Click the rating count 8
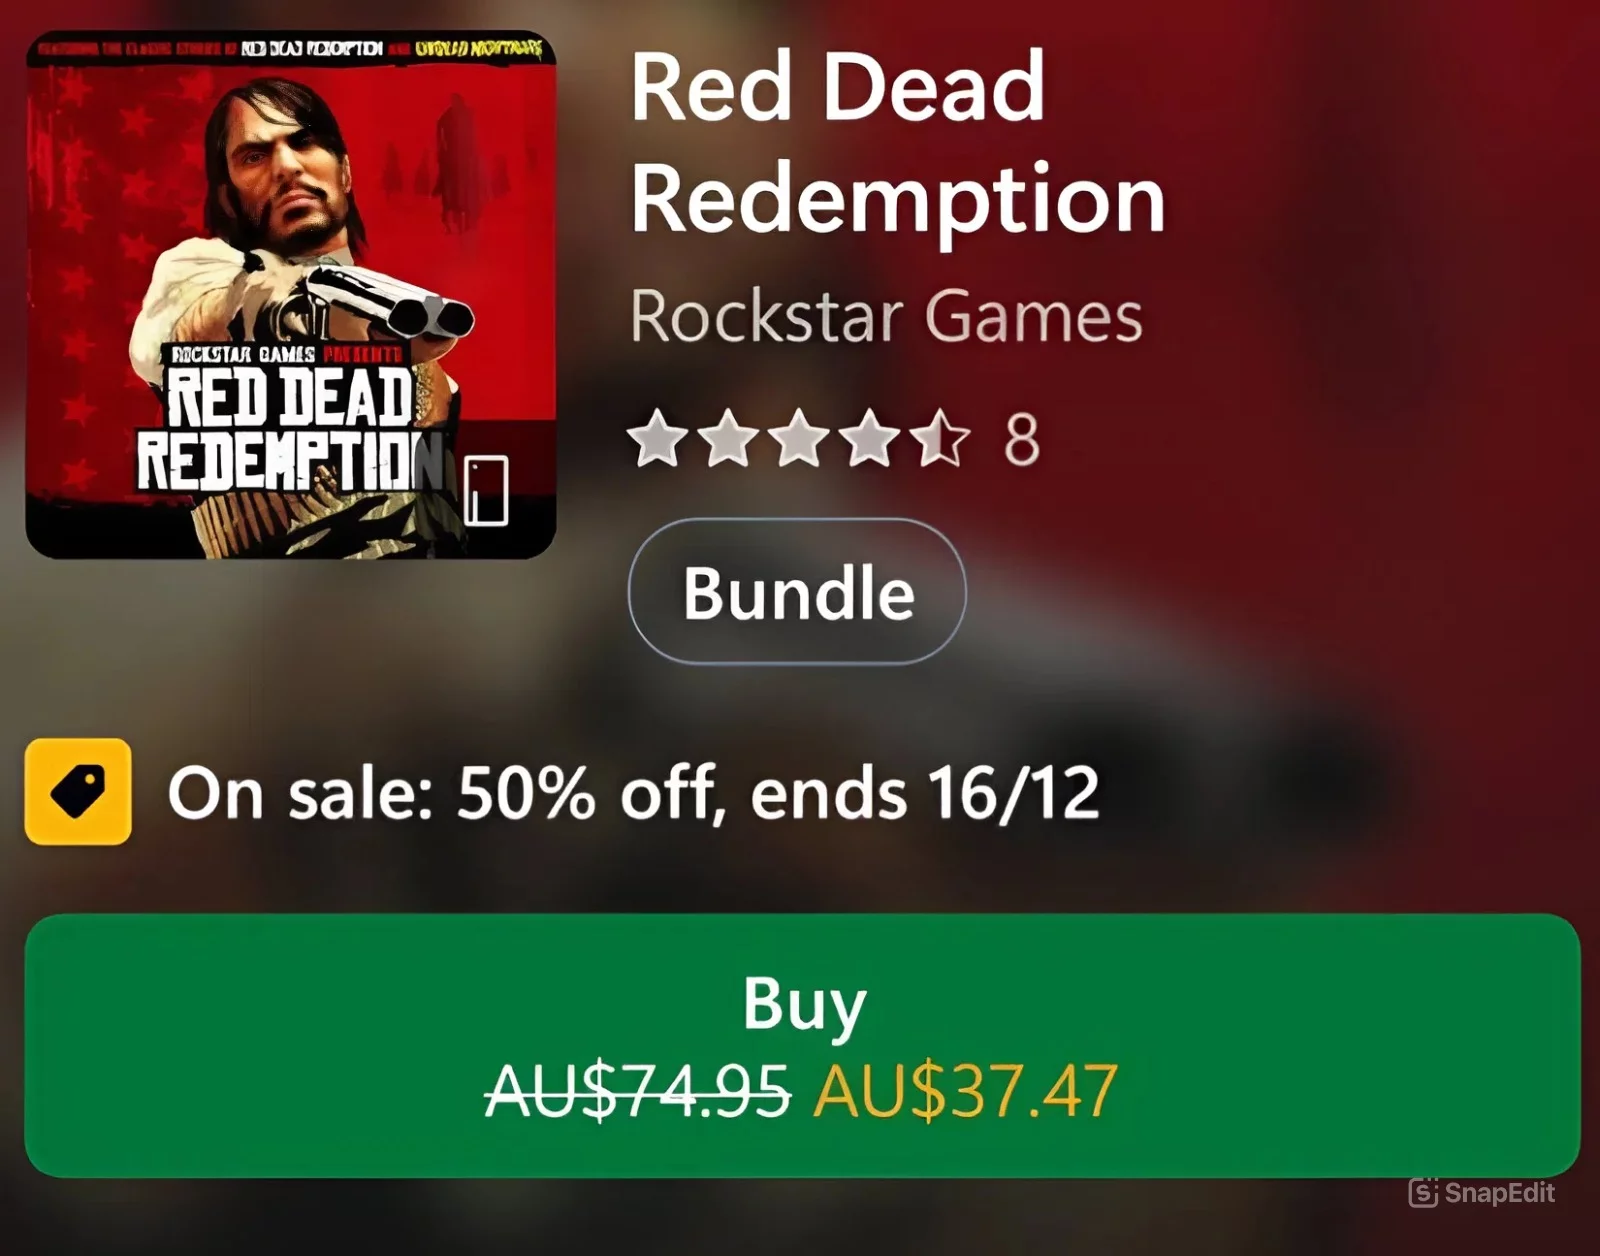Image resolution: width=1600 pixels, height=1256 pixels. 1021,439
